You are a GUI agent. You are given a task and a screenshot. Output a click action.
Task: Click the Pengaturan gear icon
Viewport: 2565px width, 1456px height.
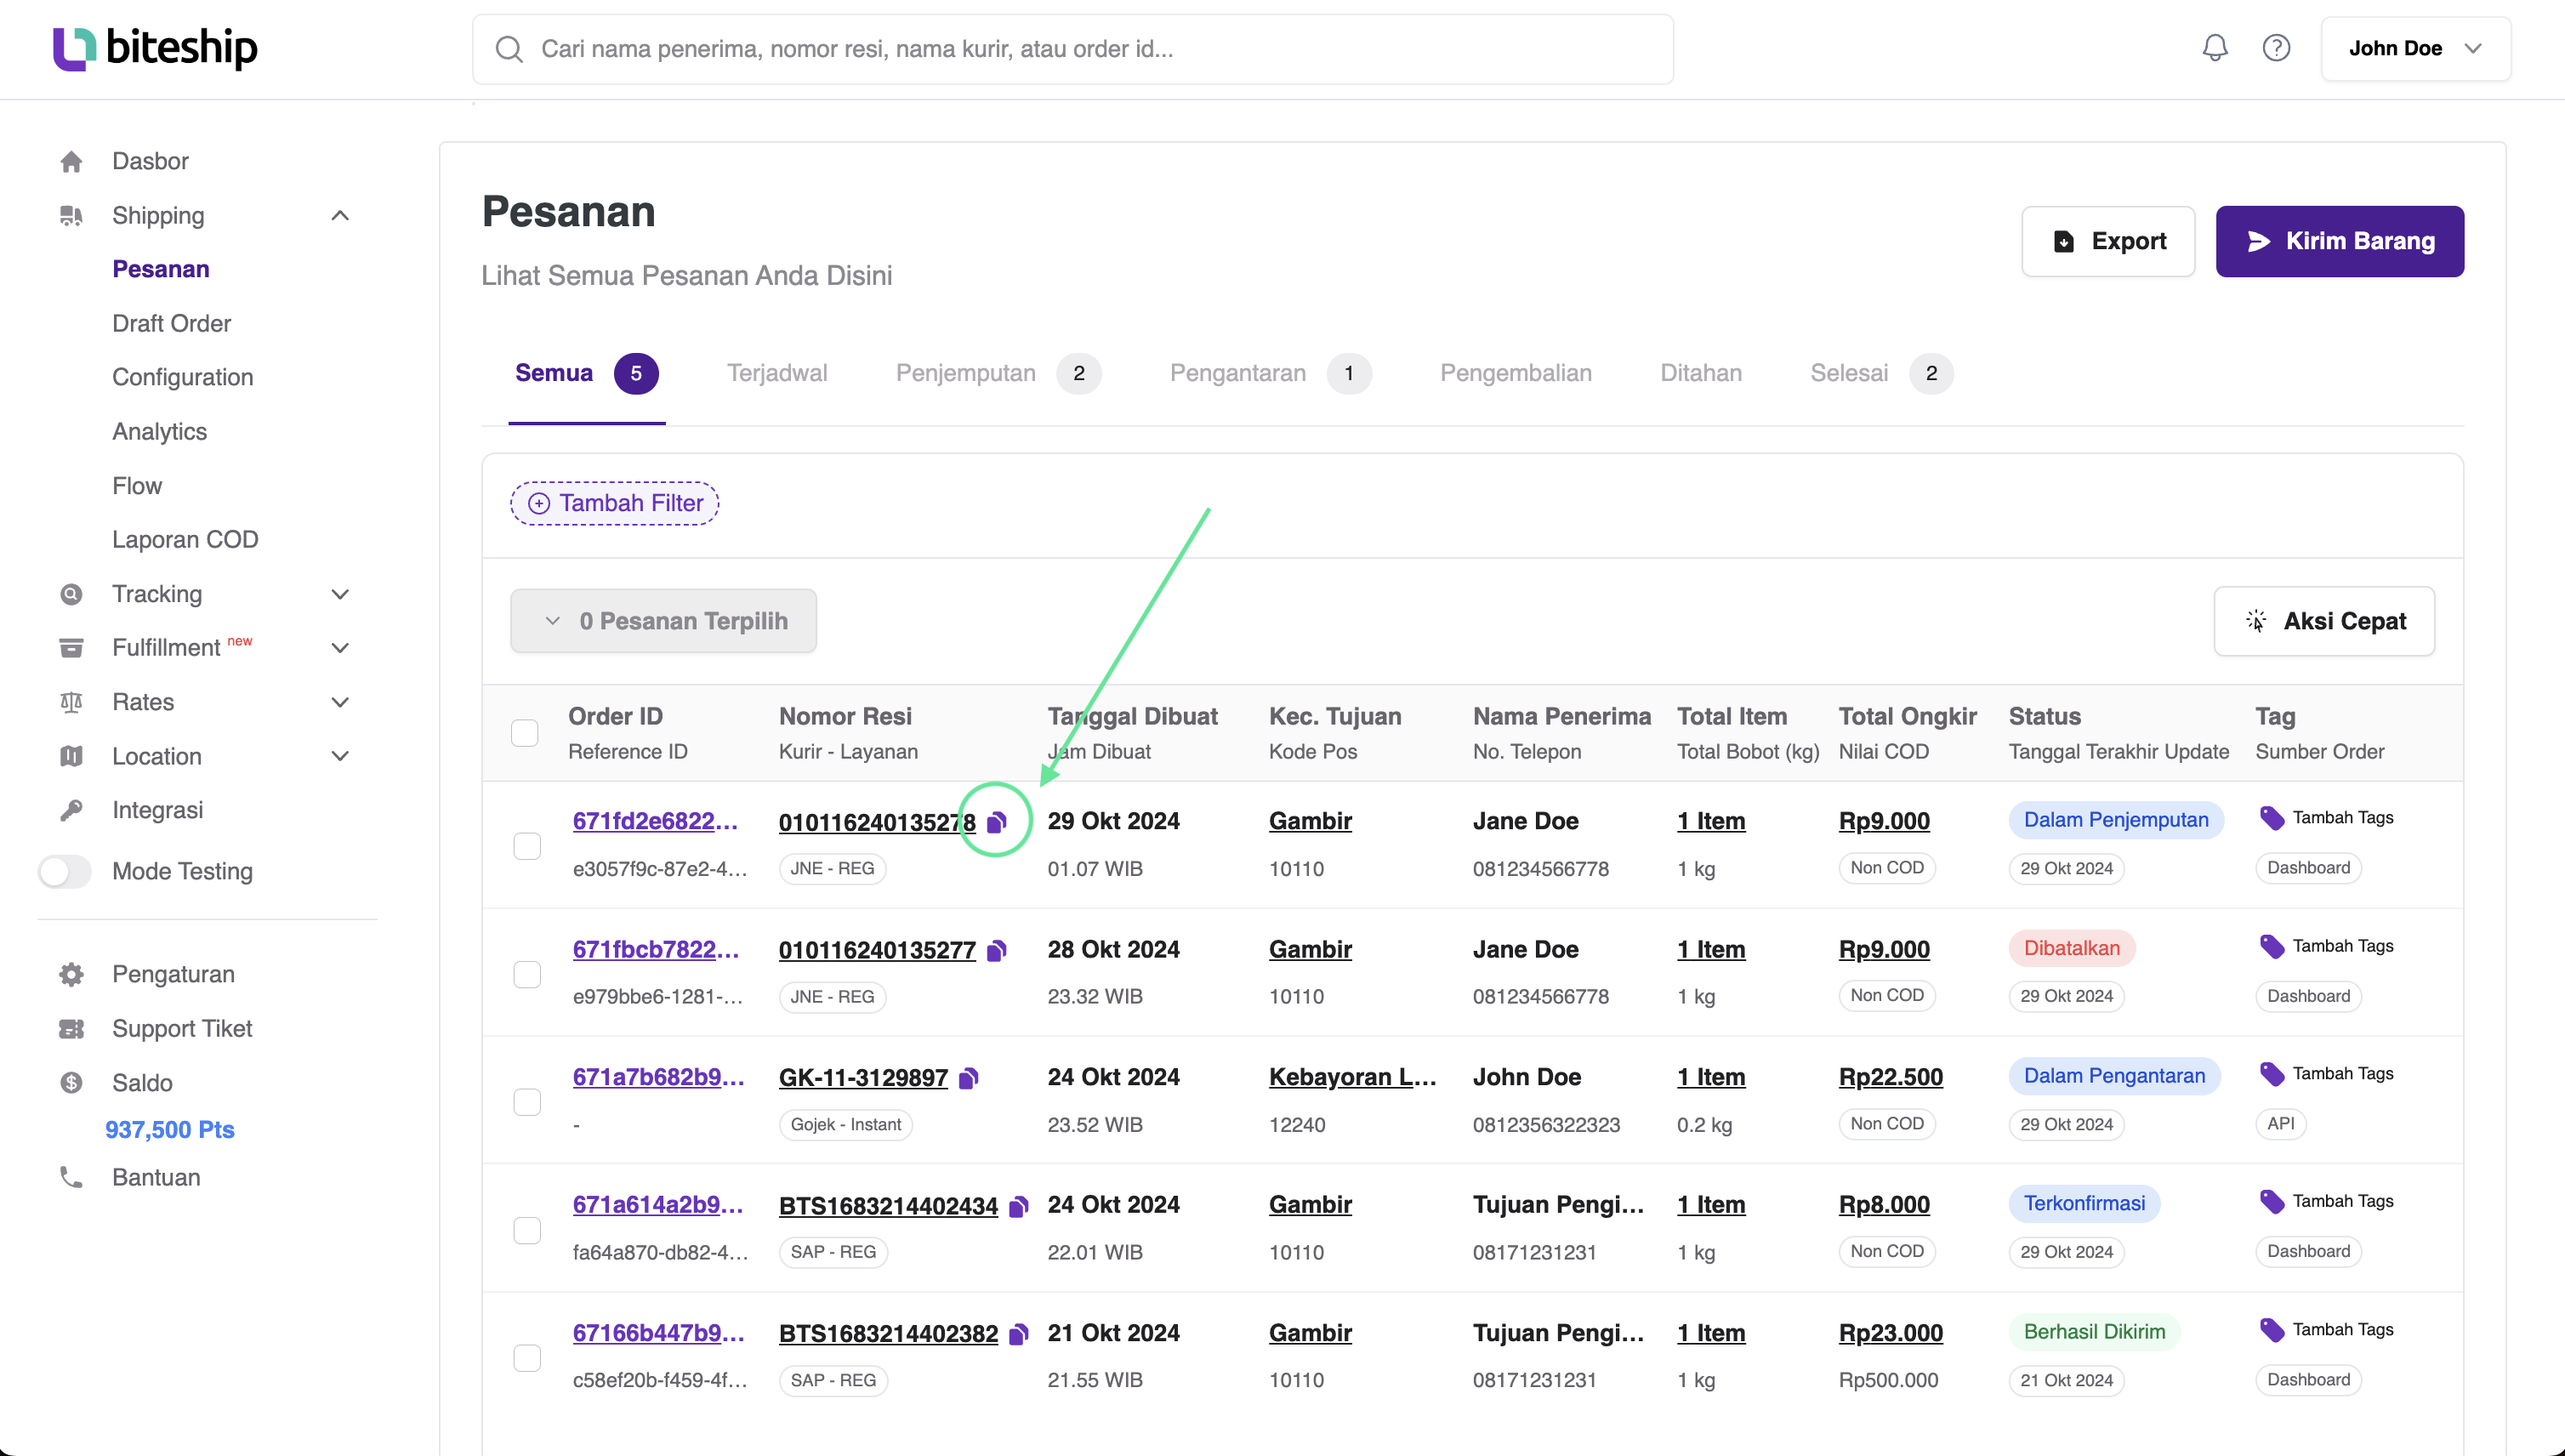click(x=71, y=974)
